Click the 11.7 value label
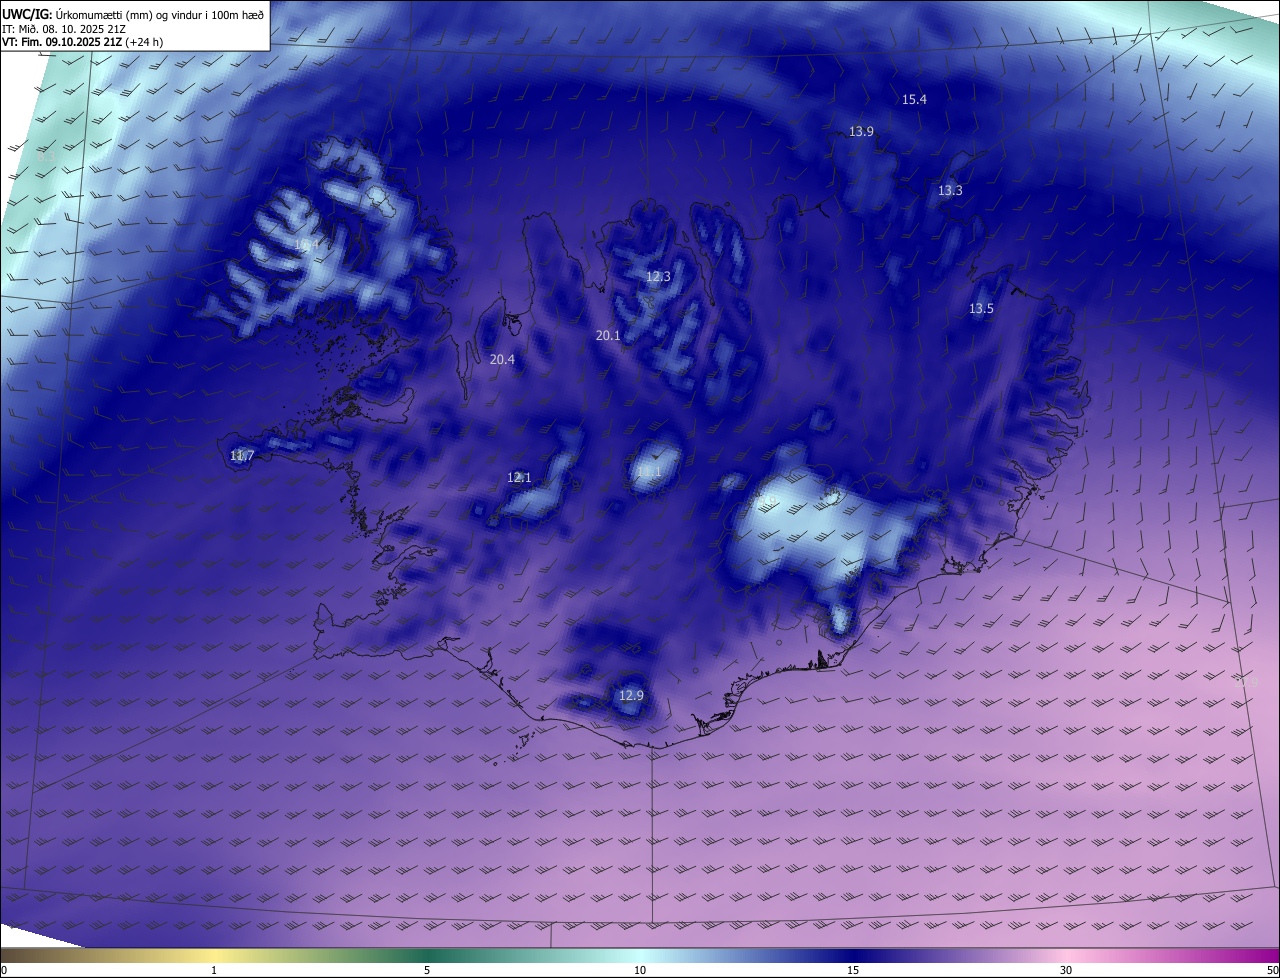Image resolution: width=1280 pixels, height=978 pixels. [x=242, y=456]
